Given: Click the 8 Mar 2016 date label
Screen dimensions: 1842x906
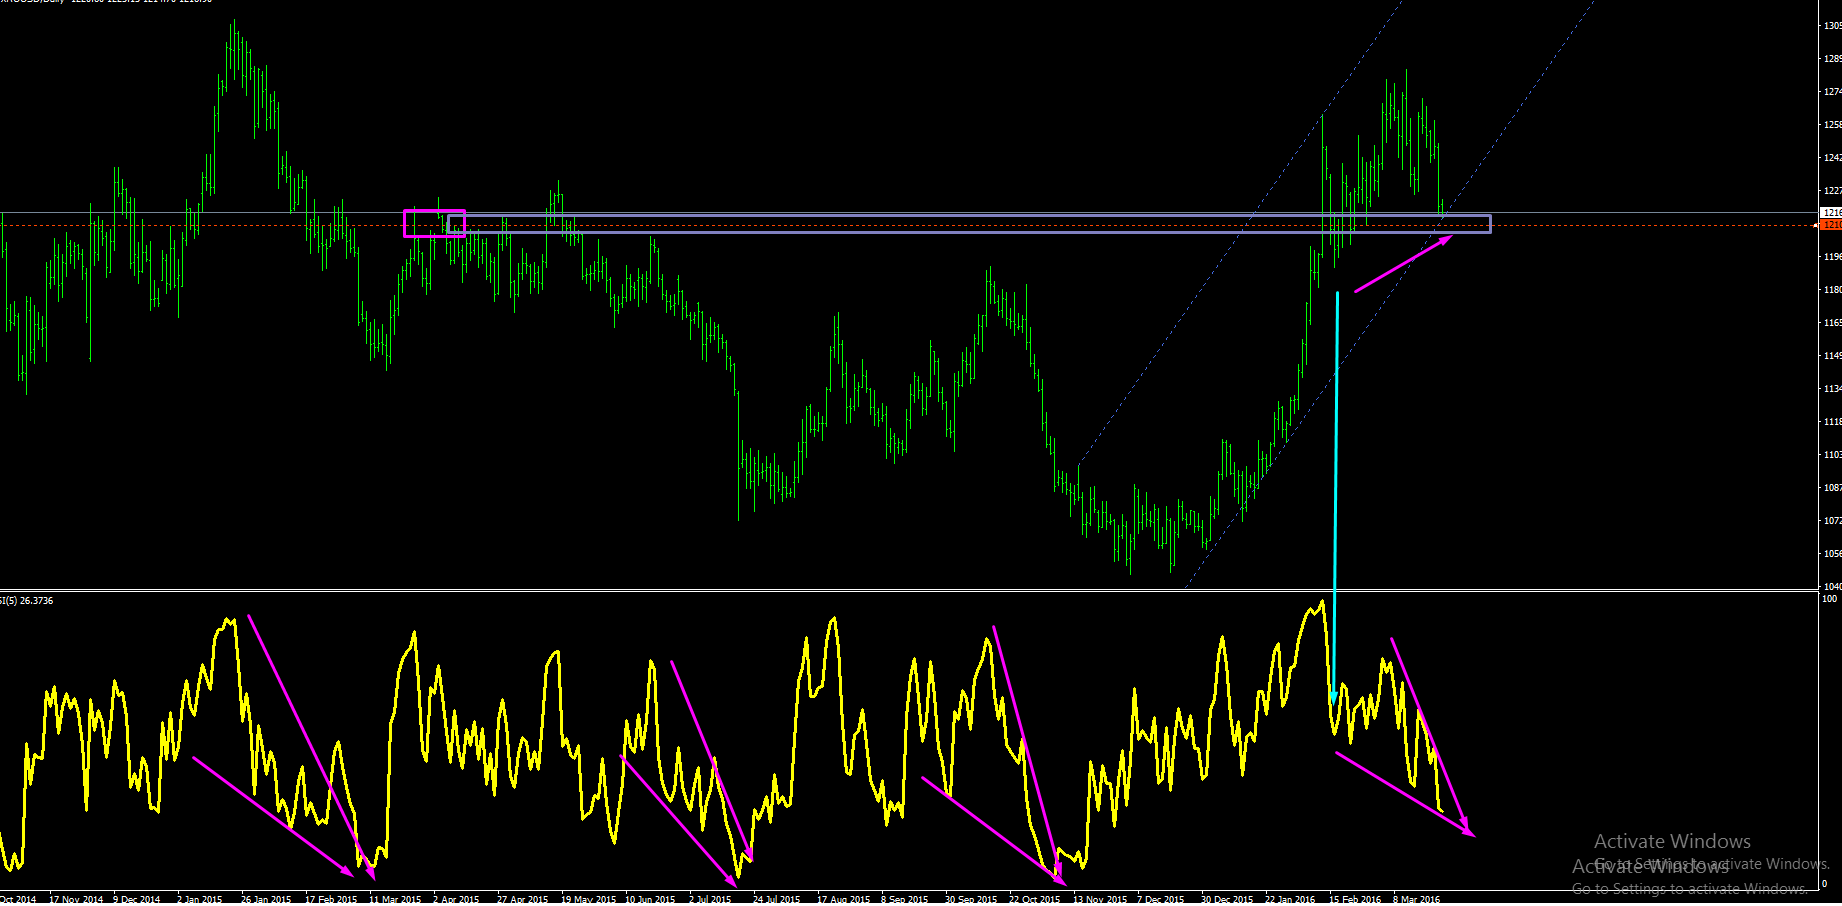Looking at the screenshot, I should click(1417, 899).
